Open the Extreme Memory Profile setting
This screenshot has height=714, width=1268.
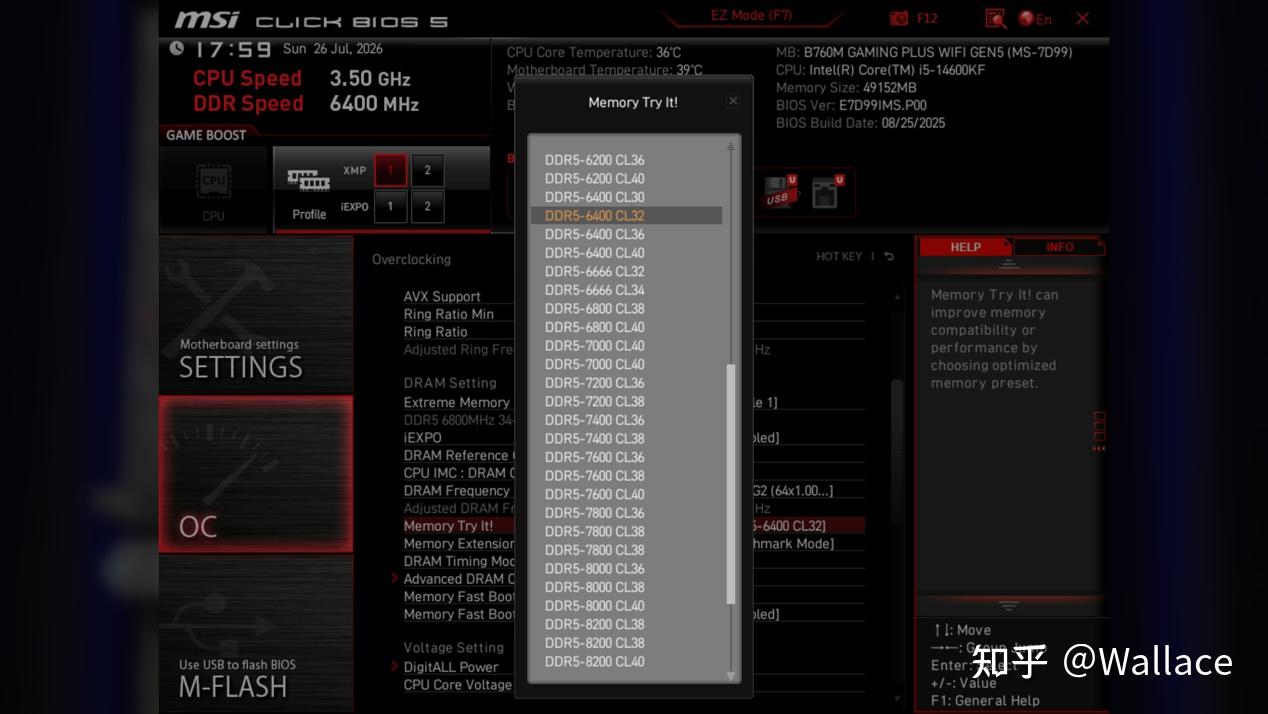pyautogui.click(x=634, y=402)
